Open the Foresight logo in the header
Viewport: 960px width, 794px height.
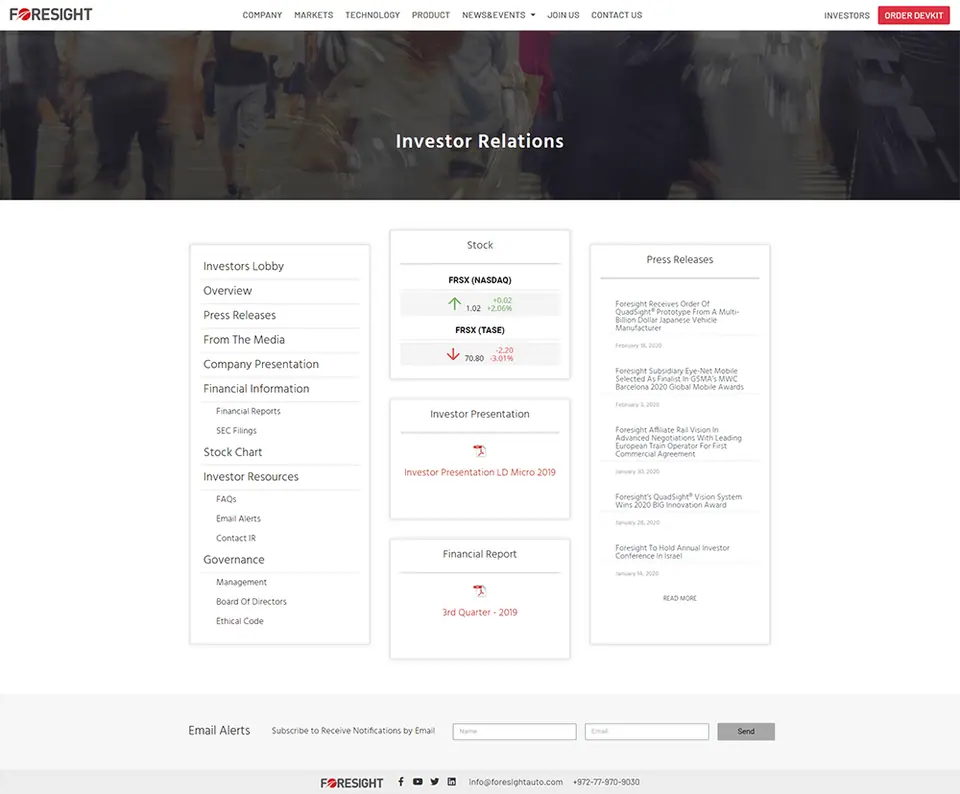(51, 15)
